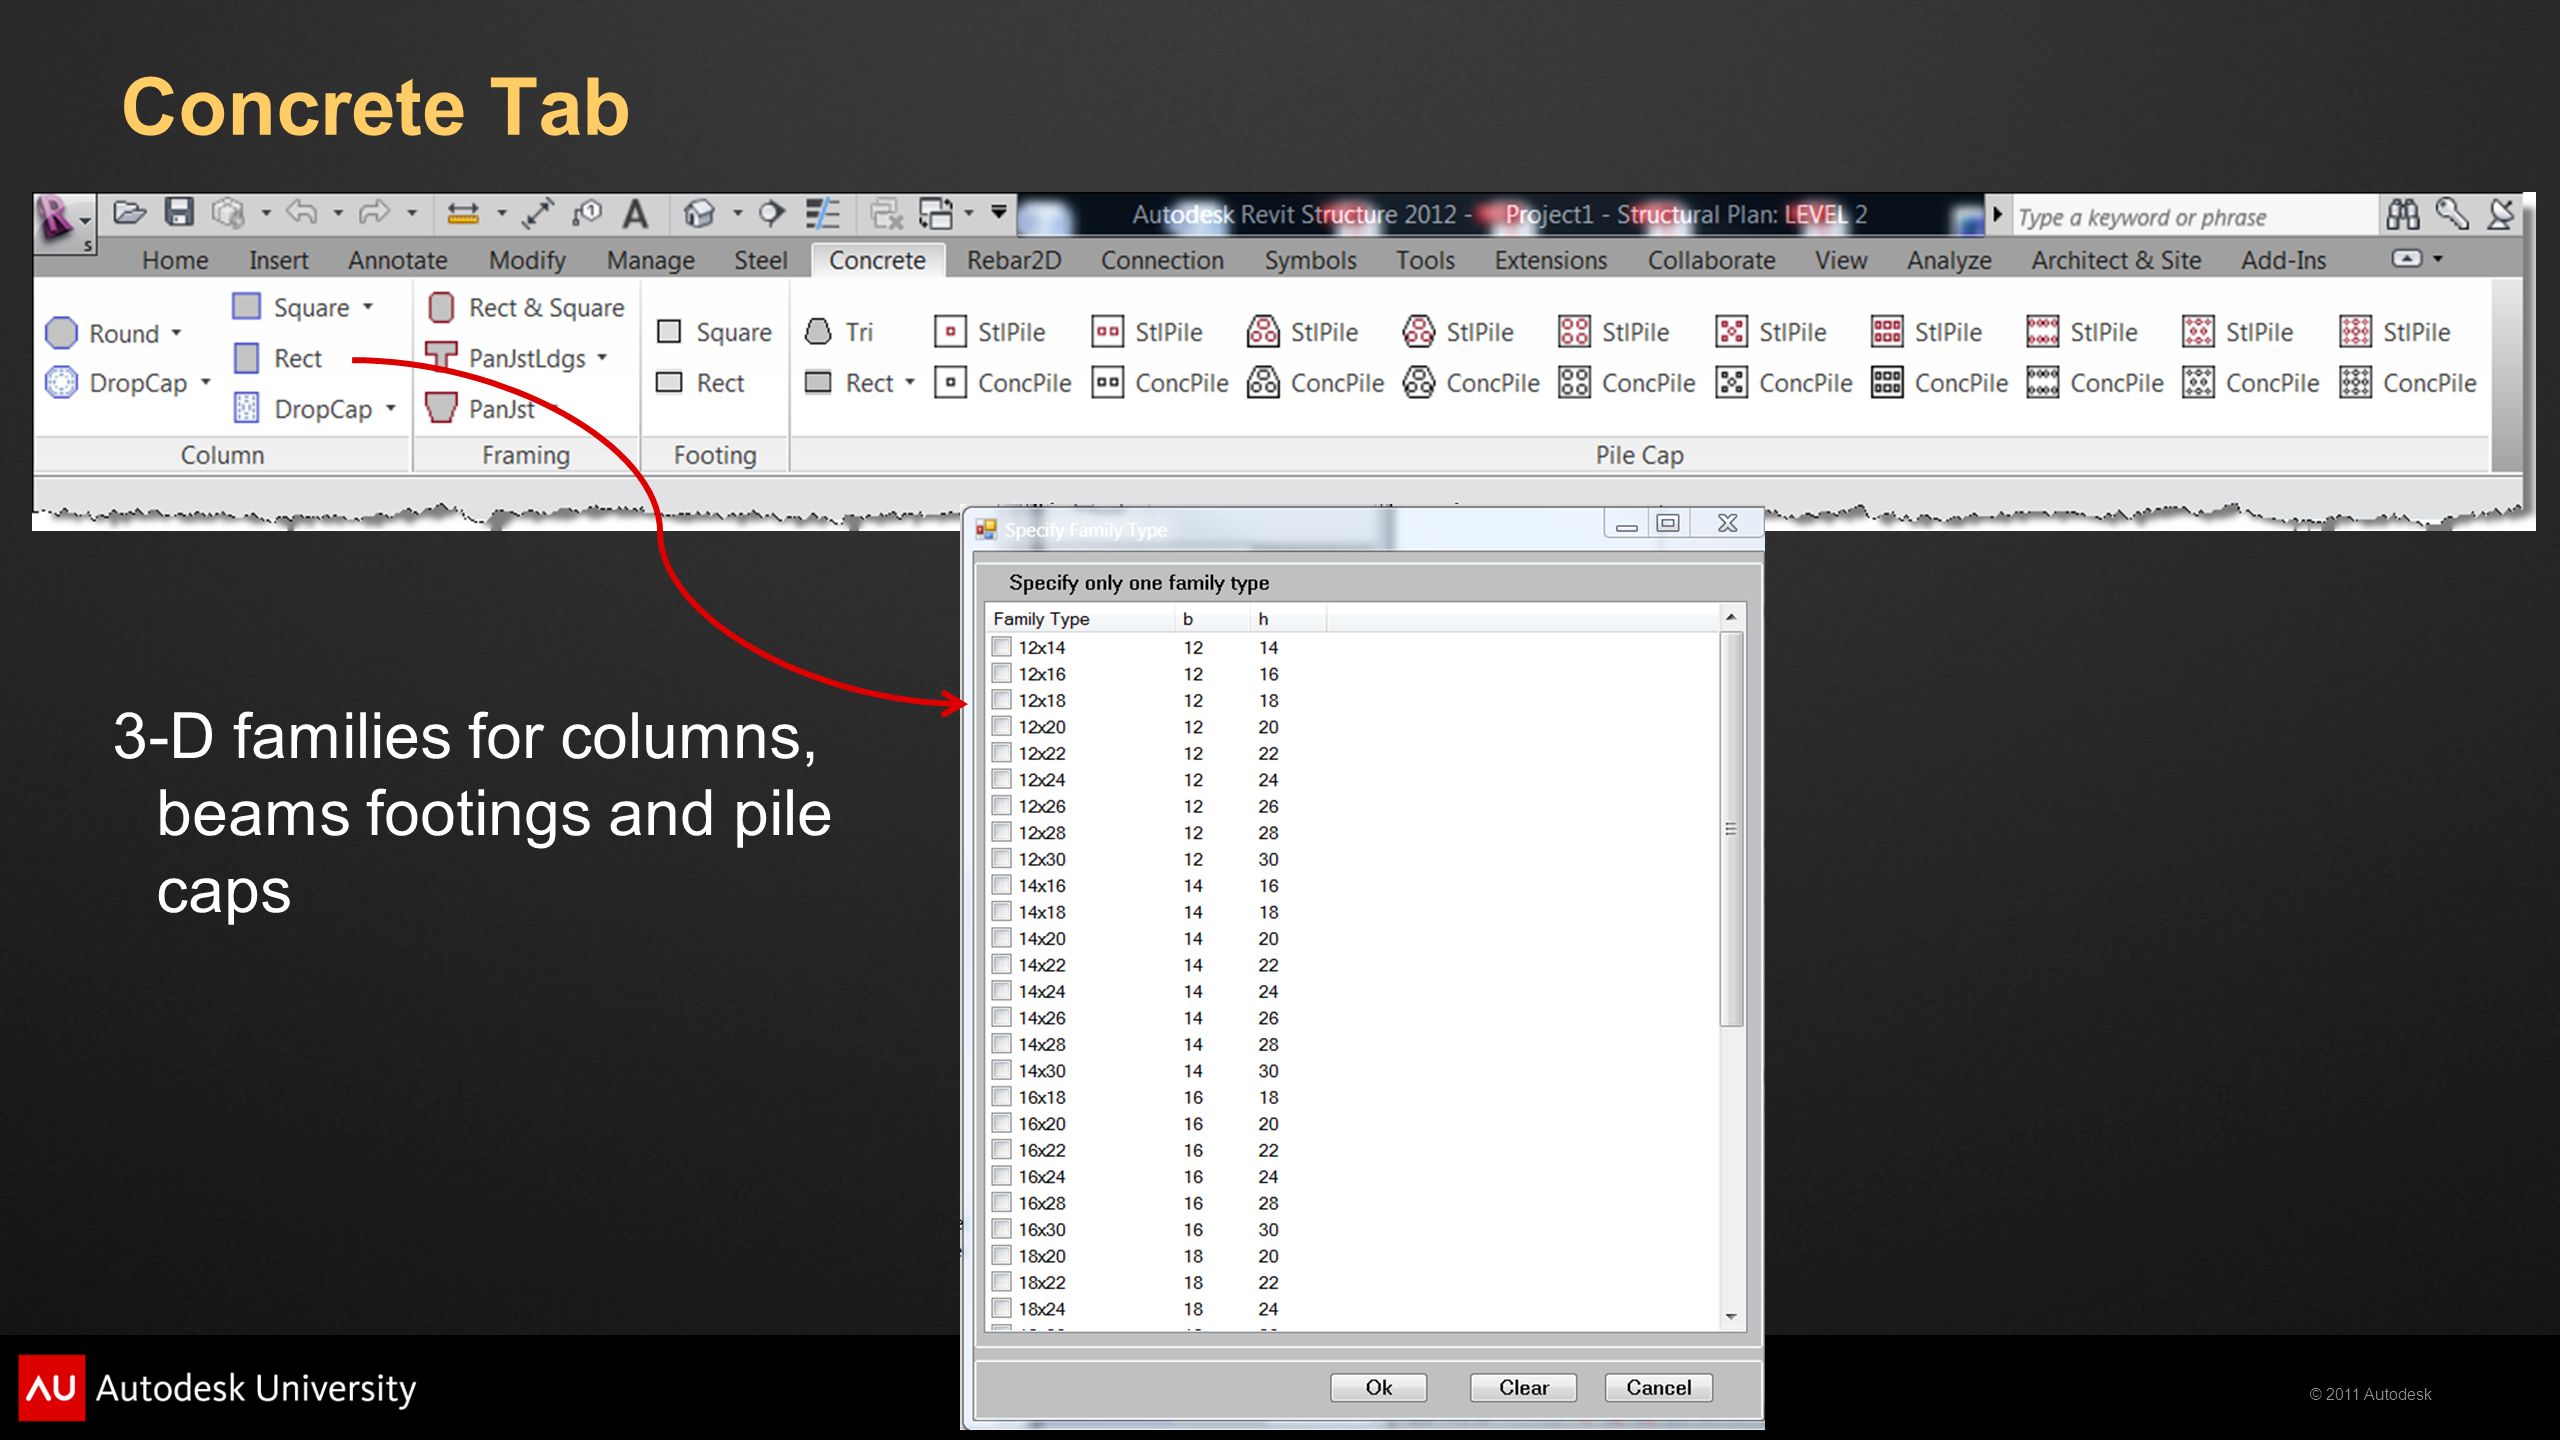Sort list by the b column header
Viewport: 2560px width, 1440px height.
tap(1212, 619)
